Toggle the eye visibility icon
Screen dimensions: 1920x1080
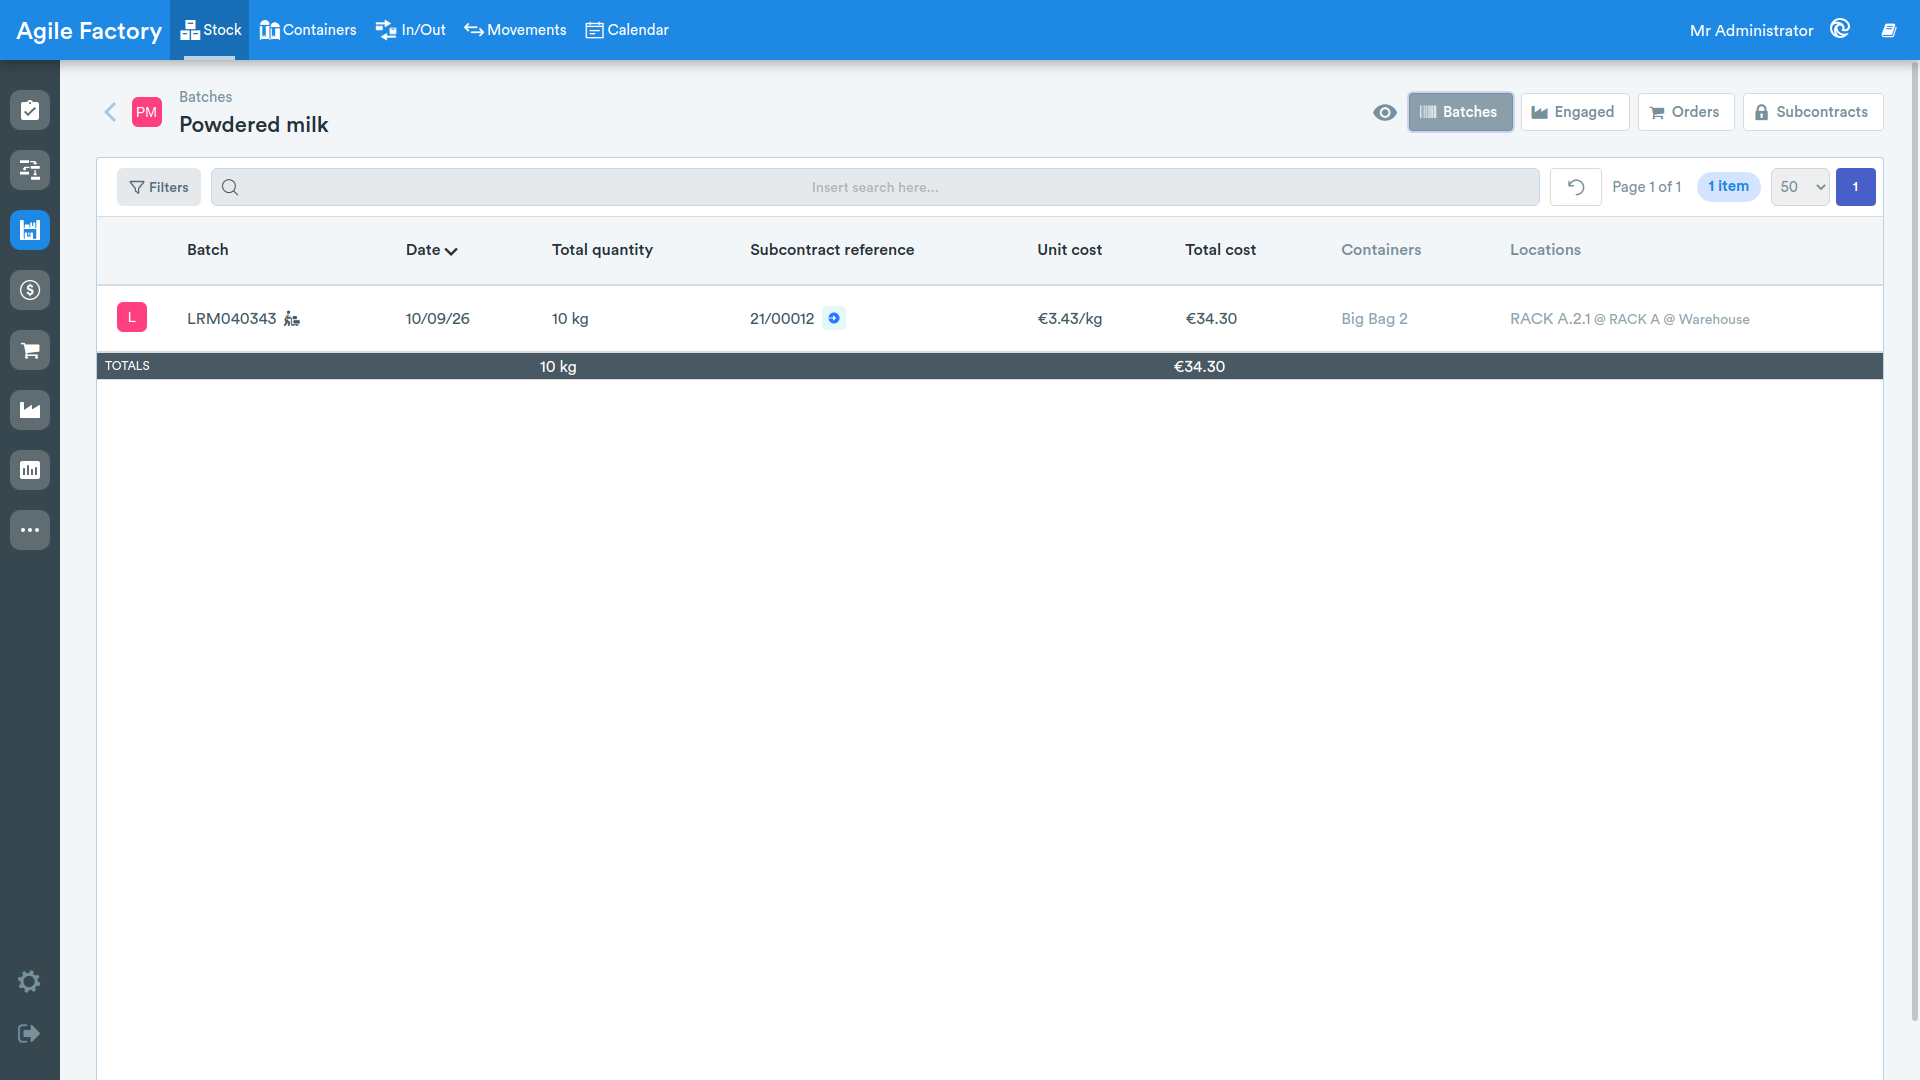[x=1385, y=112]
